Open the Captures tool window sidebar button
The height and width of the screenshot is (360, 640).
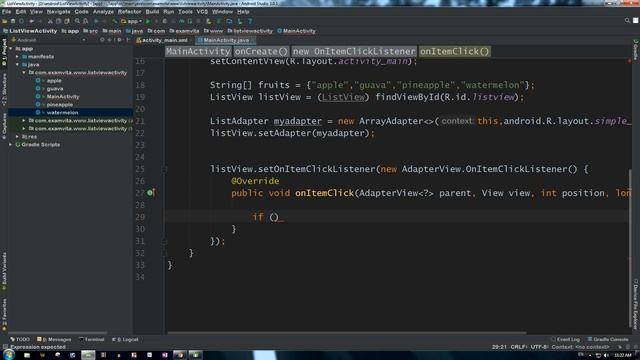(x=4, y=126)
